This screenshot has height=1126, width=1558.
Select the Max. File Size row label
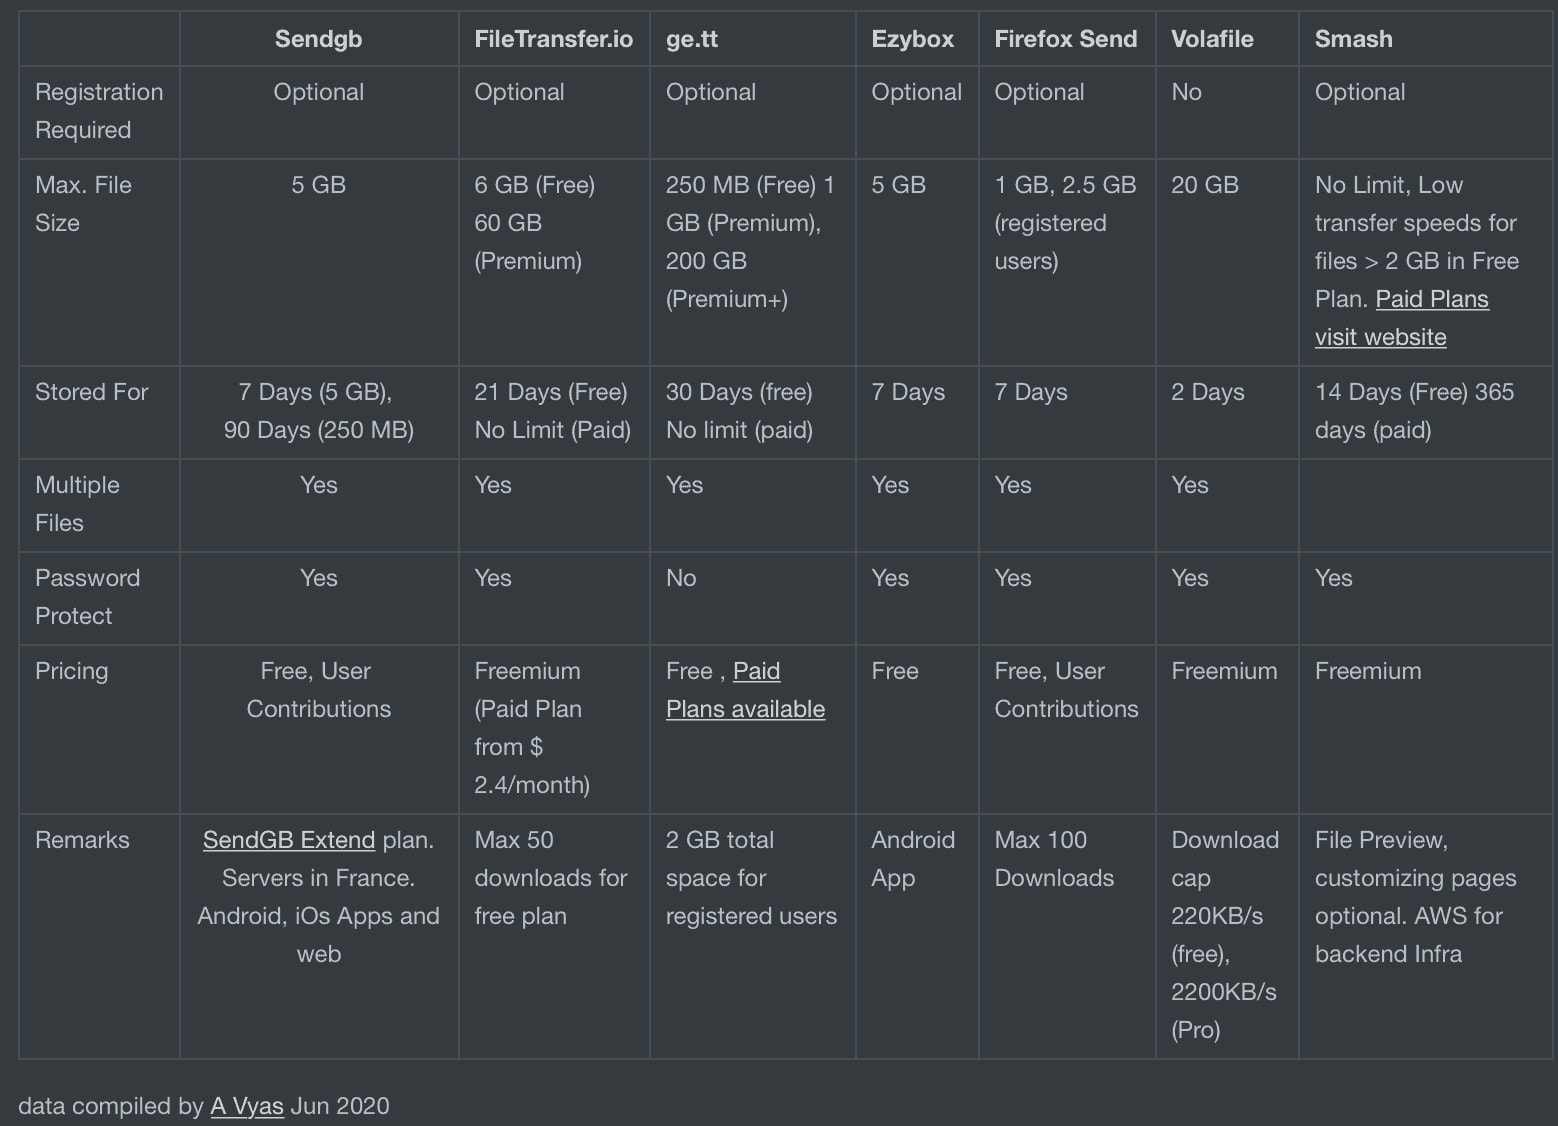point(84,204)
